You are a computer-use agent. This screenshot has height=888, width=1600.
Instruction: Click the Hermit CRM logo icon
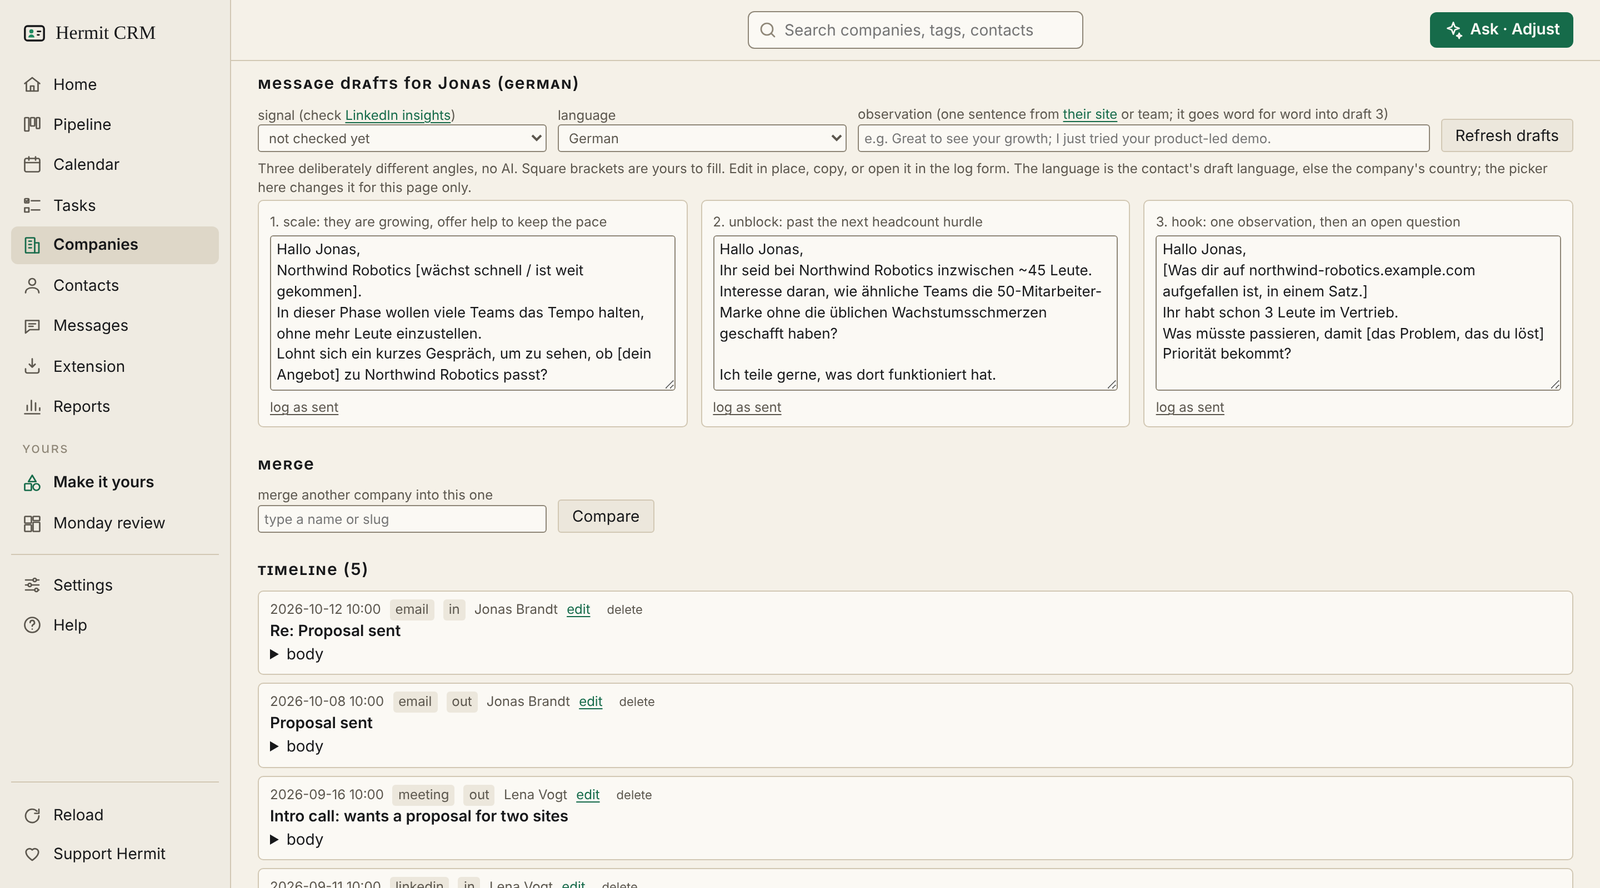tap(34, 33)
